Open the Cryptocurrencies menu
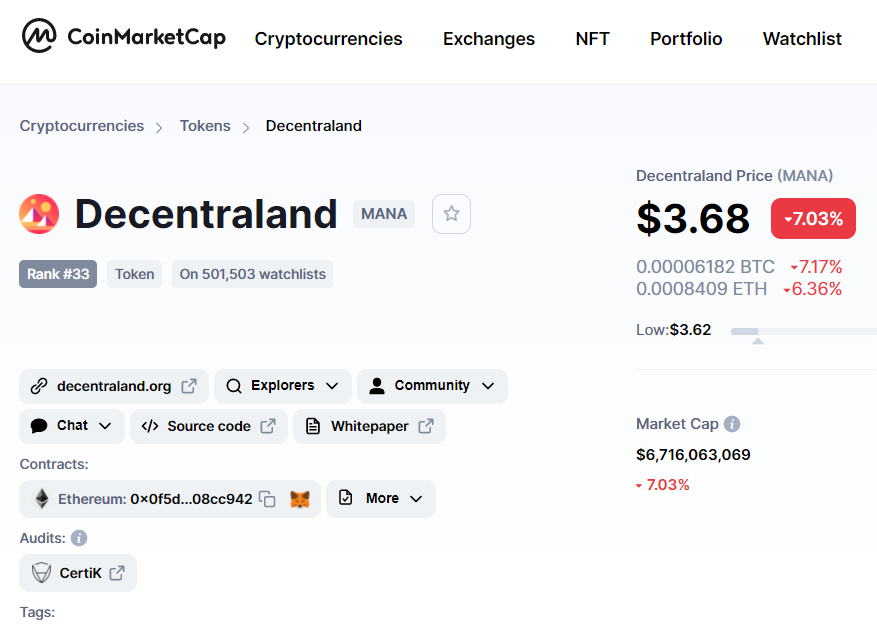Screen dimensions: 877x628 pos(328,39)
